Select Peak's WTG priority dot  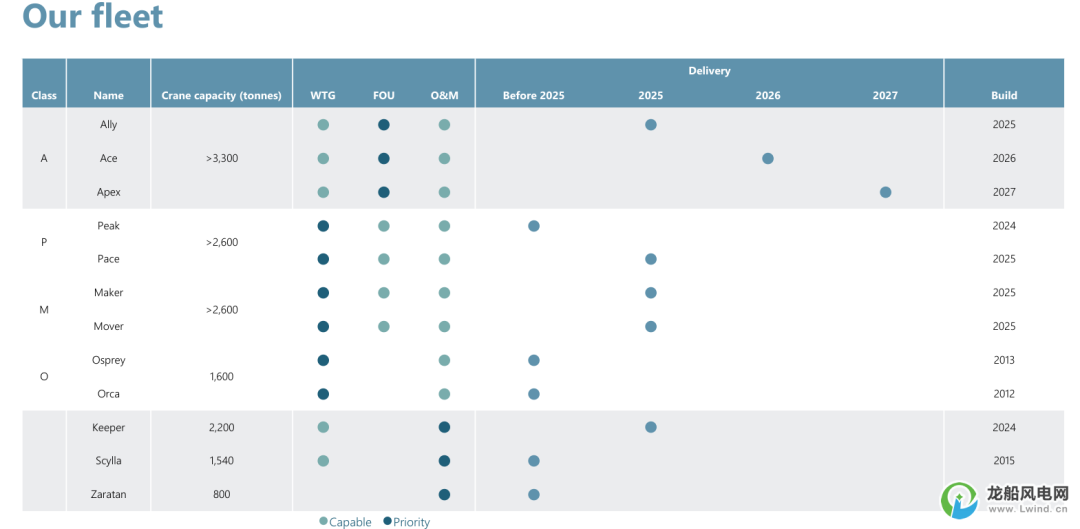[x=323, y=226]
